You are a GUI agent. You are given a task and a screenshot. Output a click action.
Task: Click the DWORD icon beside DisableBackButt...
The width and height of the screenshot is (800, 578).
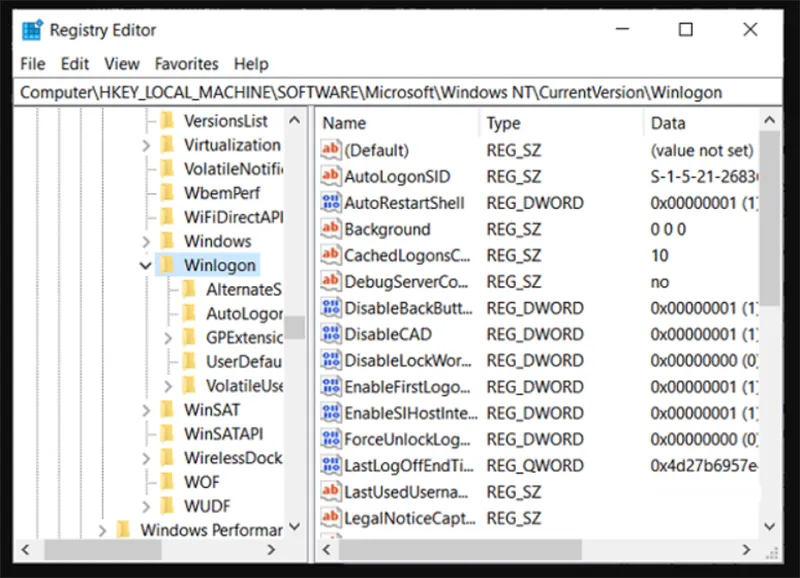331,308
